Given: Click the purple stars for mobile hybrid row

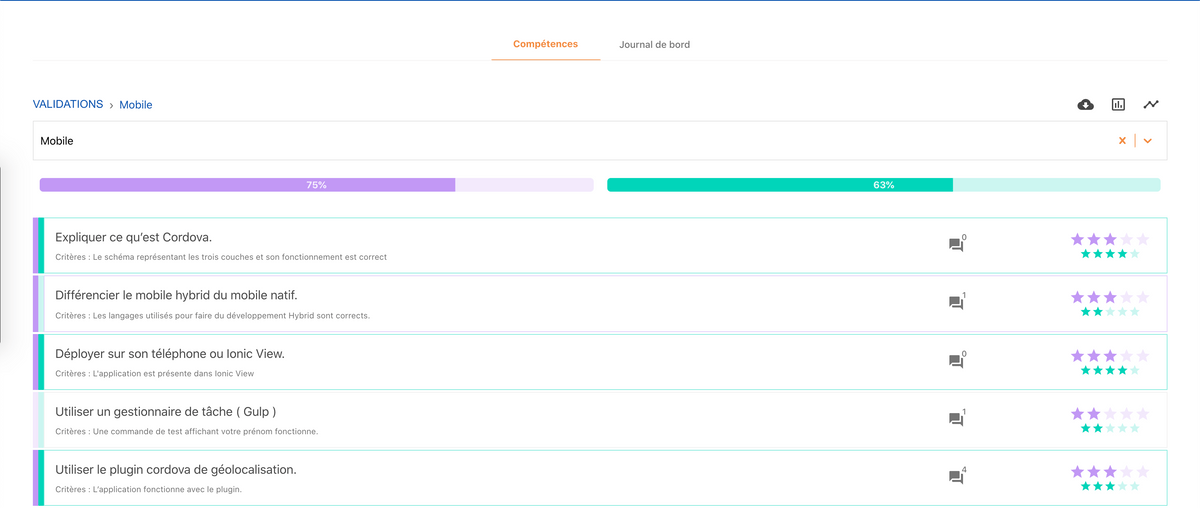Looking at the screenshot, I should (x=1110, y=297).
